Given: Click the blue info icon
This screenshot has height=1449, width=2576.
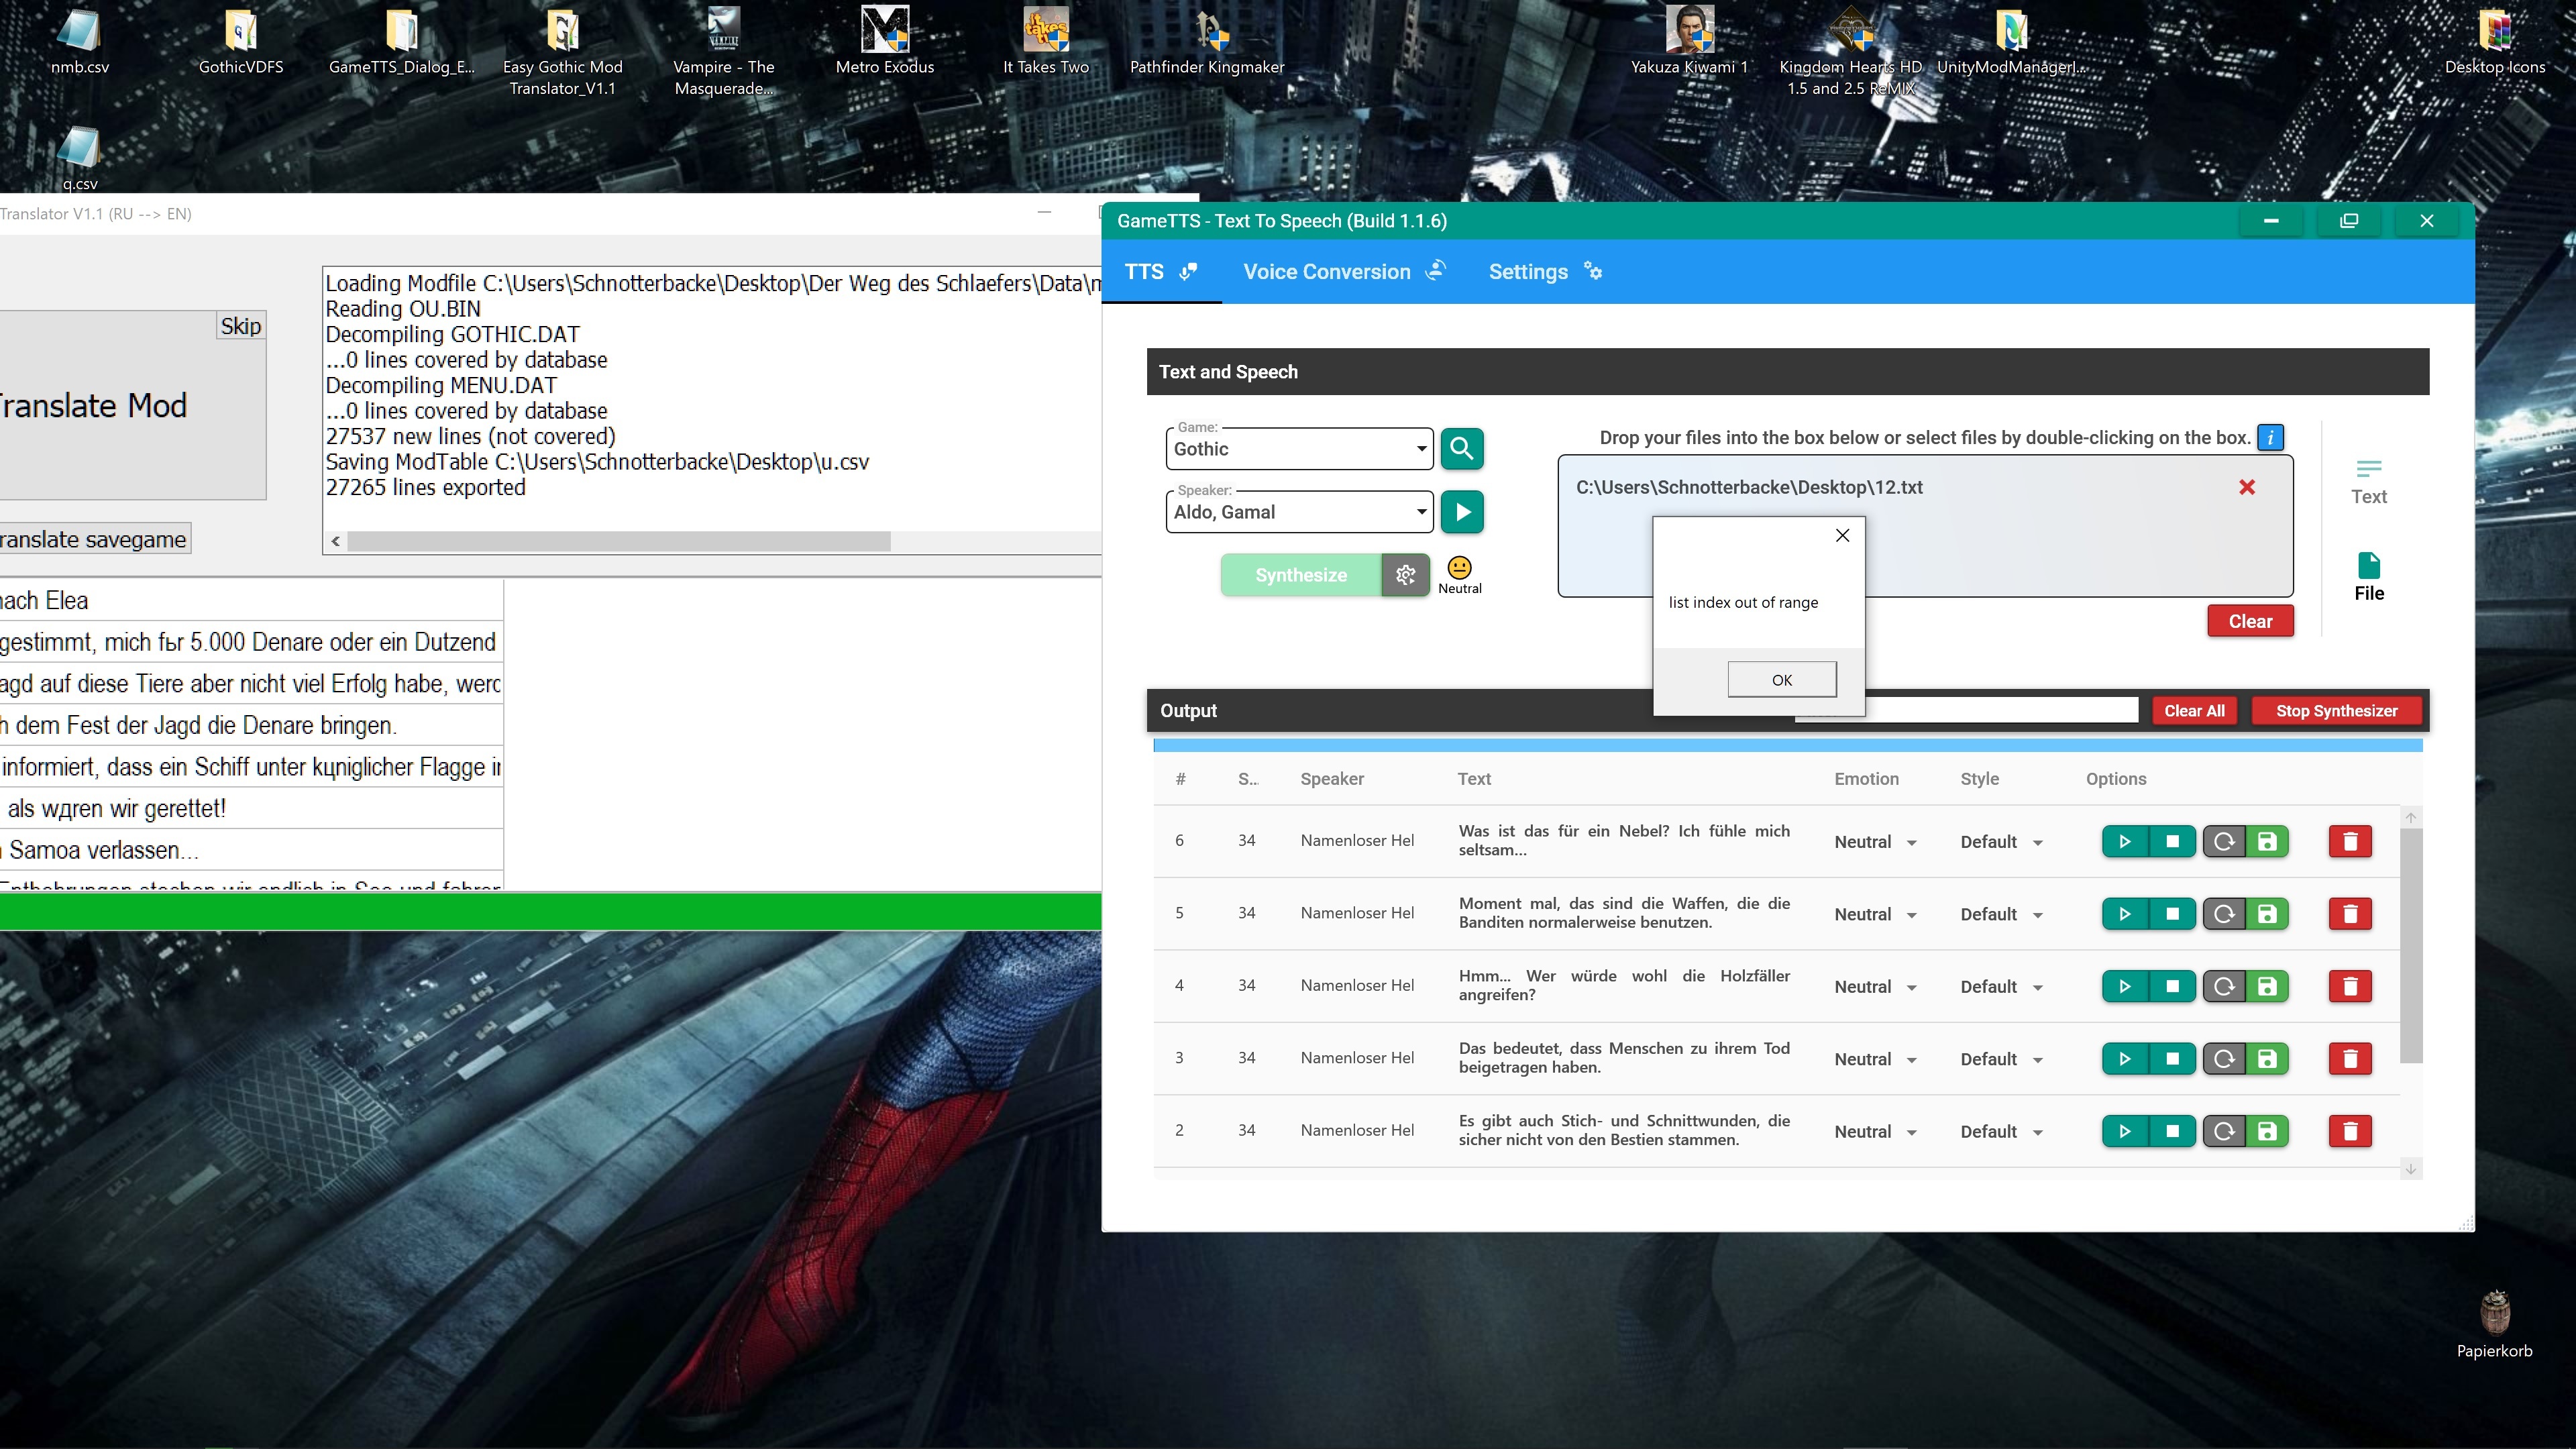Looking at the screenshot, I should click(x=2270, y=437).
